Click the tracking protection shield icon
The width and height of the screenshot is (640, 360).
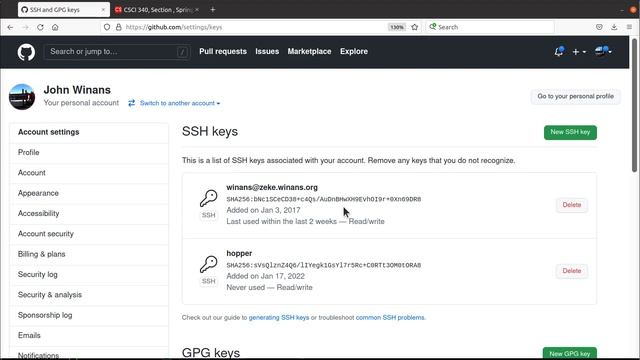107,27
